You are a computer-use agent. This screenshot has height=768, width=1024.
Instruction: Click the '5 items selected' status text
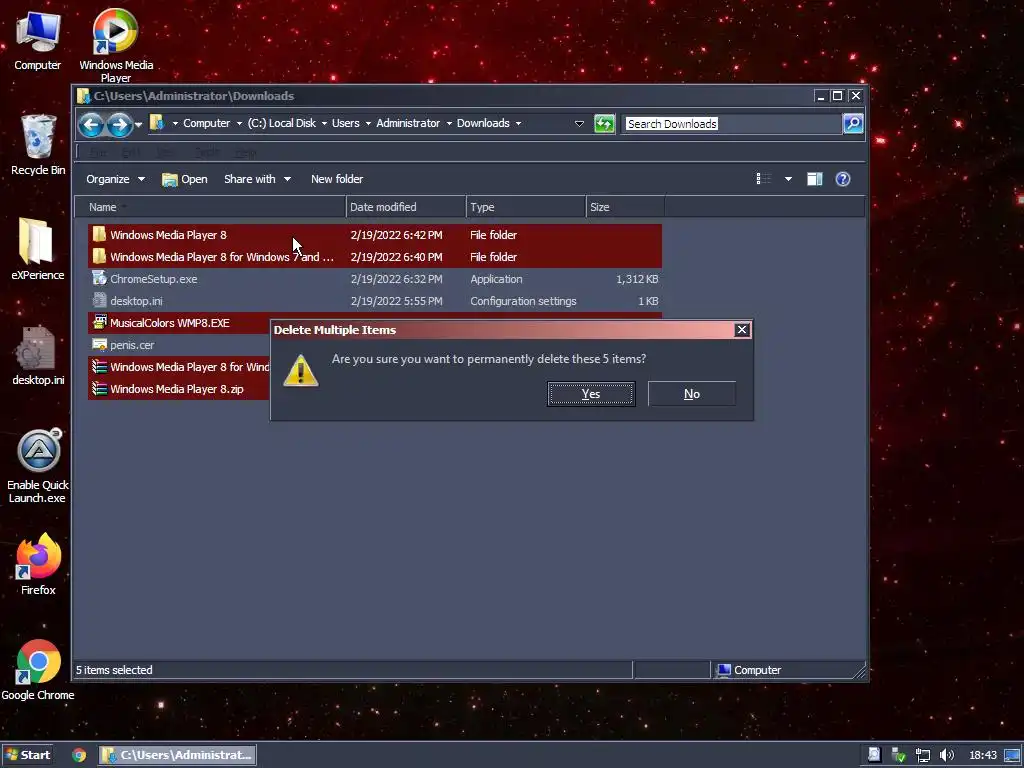pyautogui.click(x=114, y=670)
